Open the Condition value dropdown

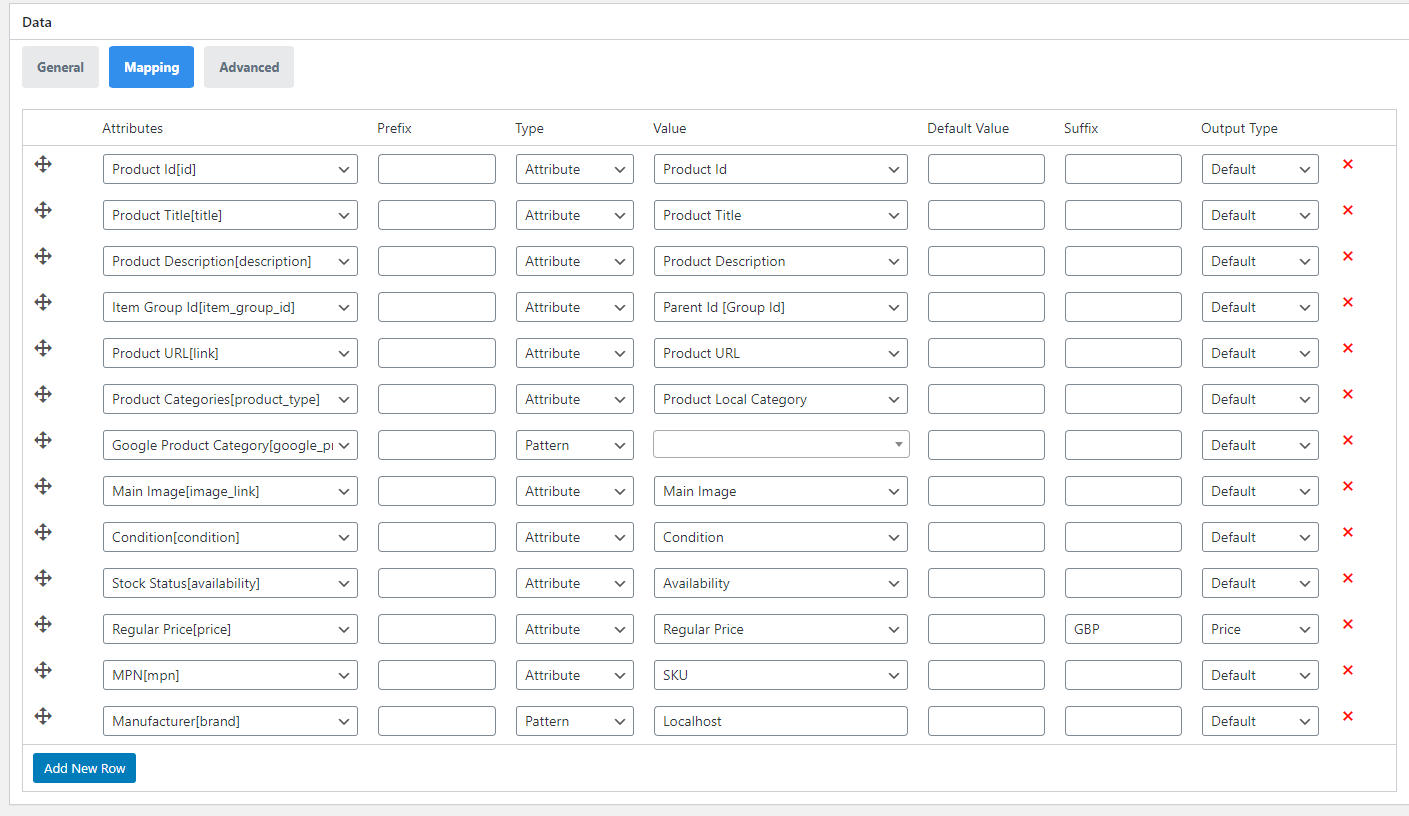(781, 537)
